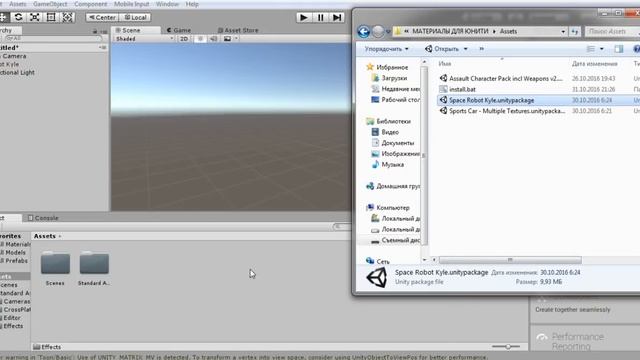Show more Explorer toolbar commands chevron
Viewport: 640px width, 360px height.
tap(482, 49)
